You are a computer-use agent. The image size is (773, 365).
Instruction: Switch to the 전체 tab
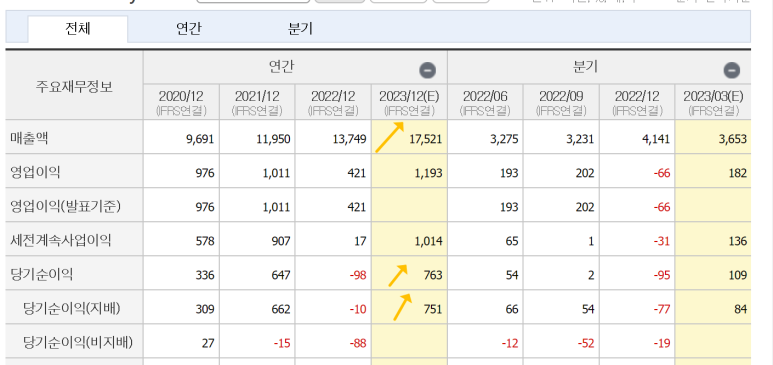(78, 29)
